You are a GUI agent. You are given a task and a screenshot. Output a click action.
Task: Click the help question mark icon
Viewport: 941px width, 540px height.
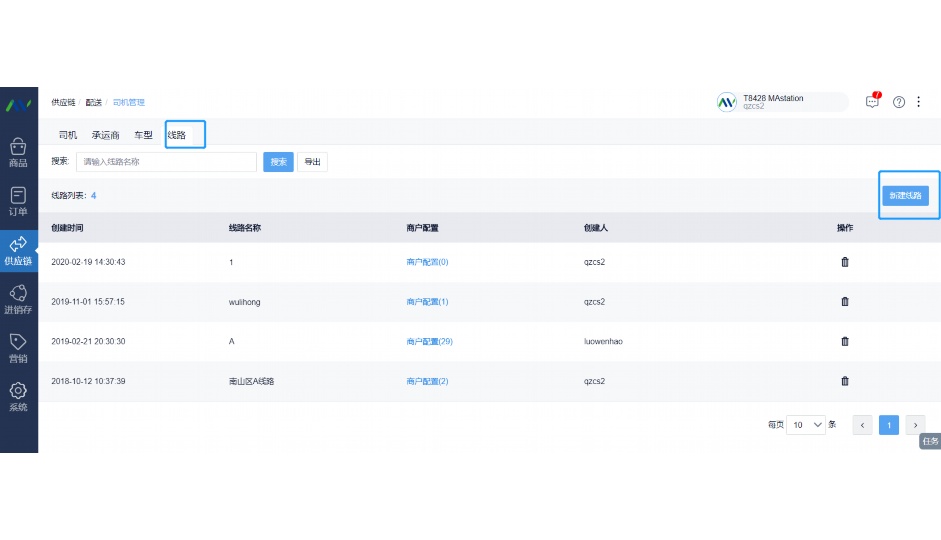click(899, 102)
